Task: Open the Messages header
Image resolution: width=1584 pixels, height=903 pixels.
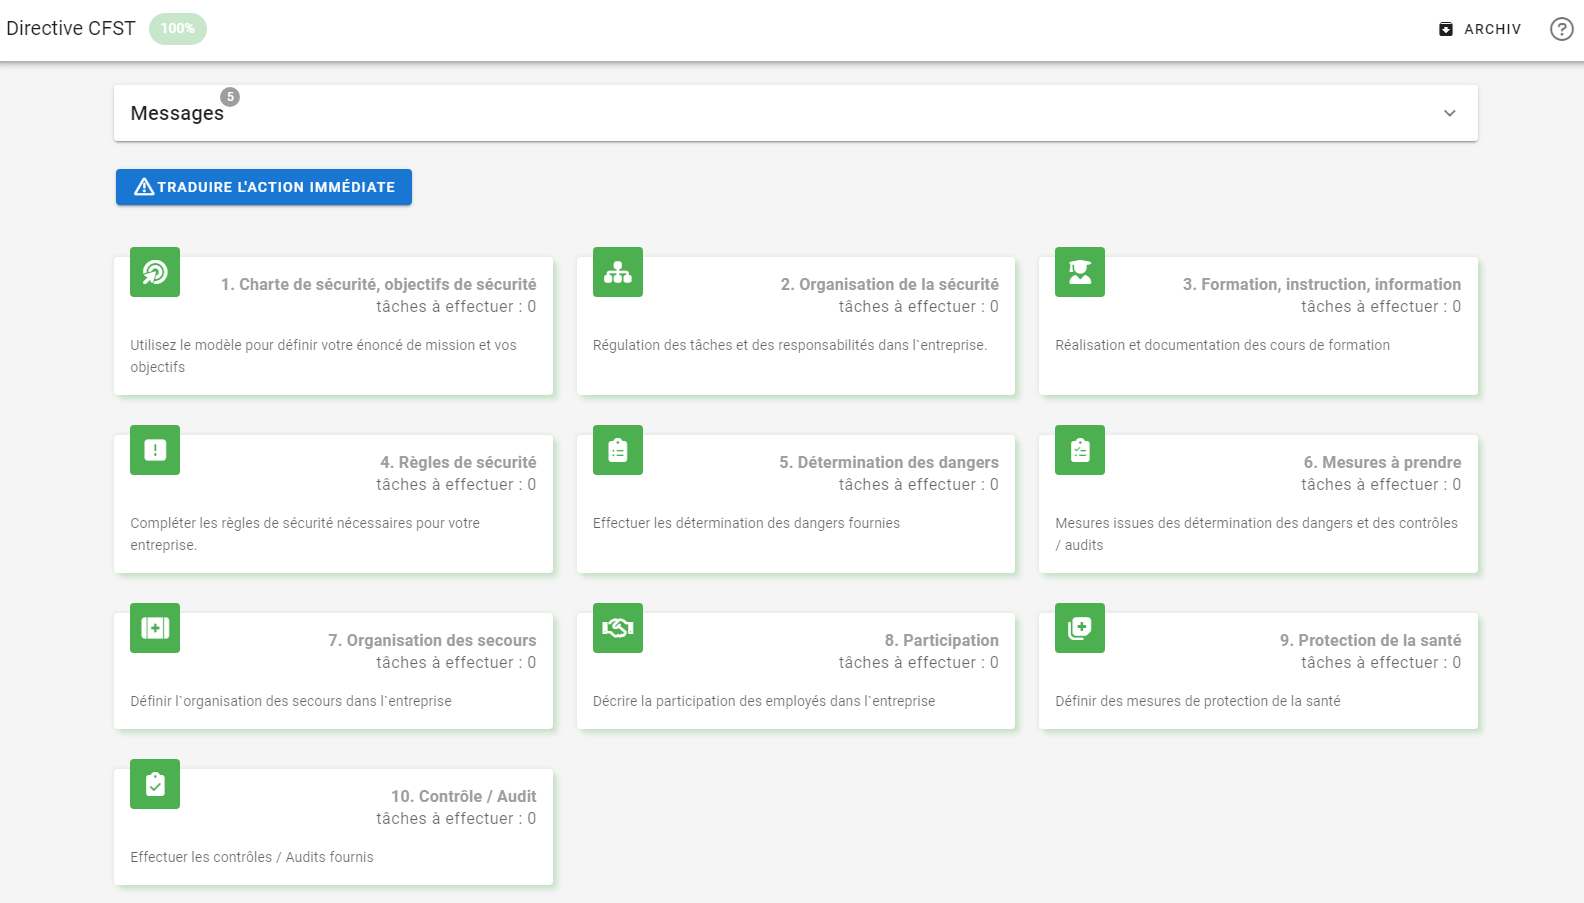Action: 796,113
